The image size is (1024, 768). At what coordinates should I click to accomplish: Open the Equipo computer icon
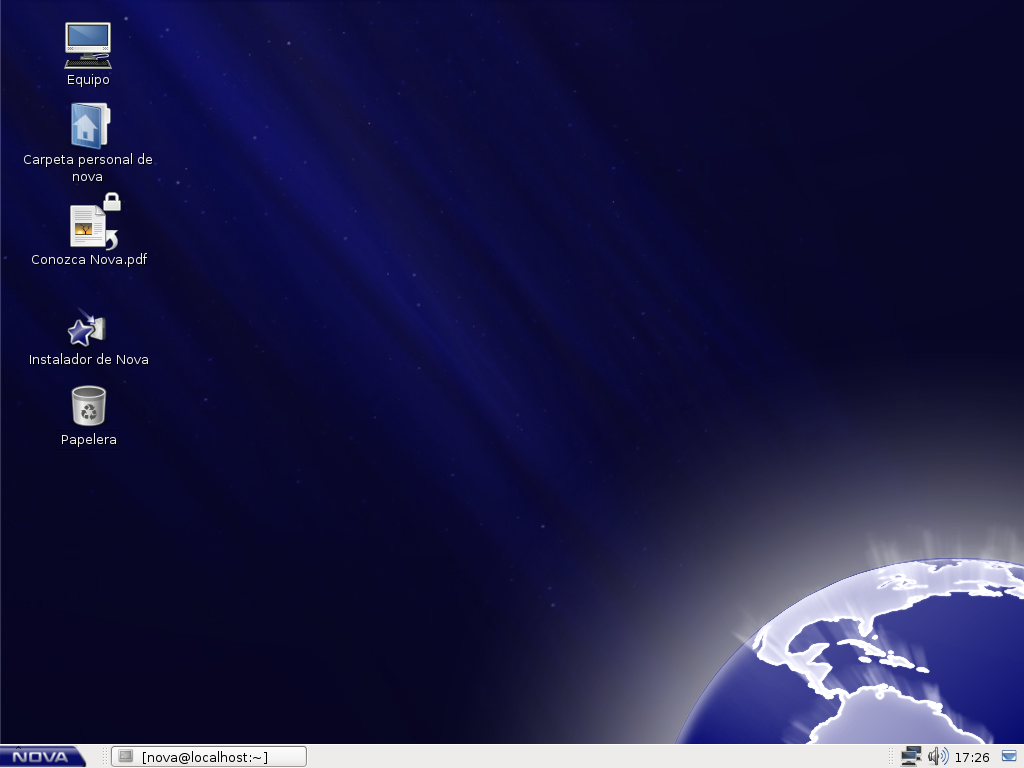pos(88,45)
